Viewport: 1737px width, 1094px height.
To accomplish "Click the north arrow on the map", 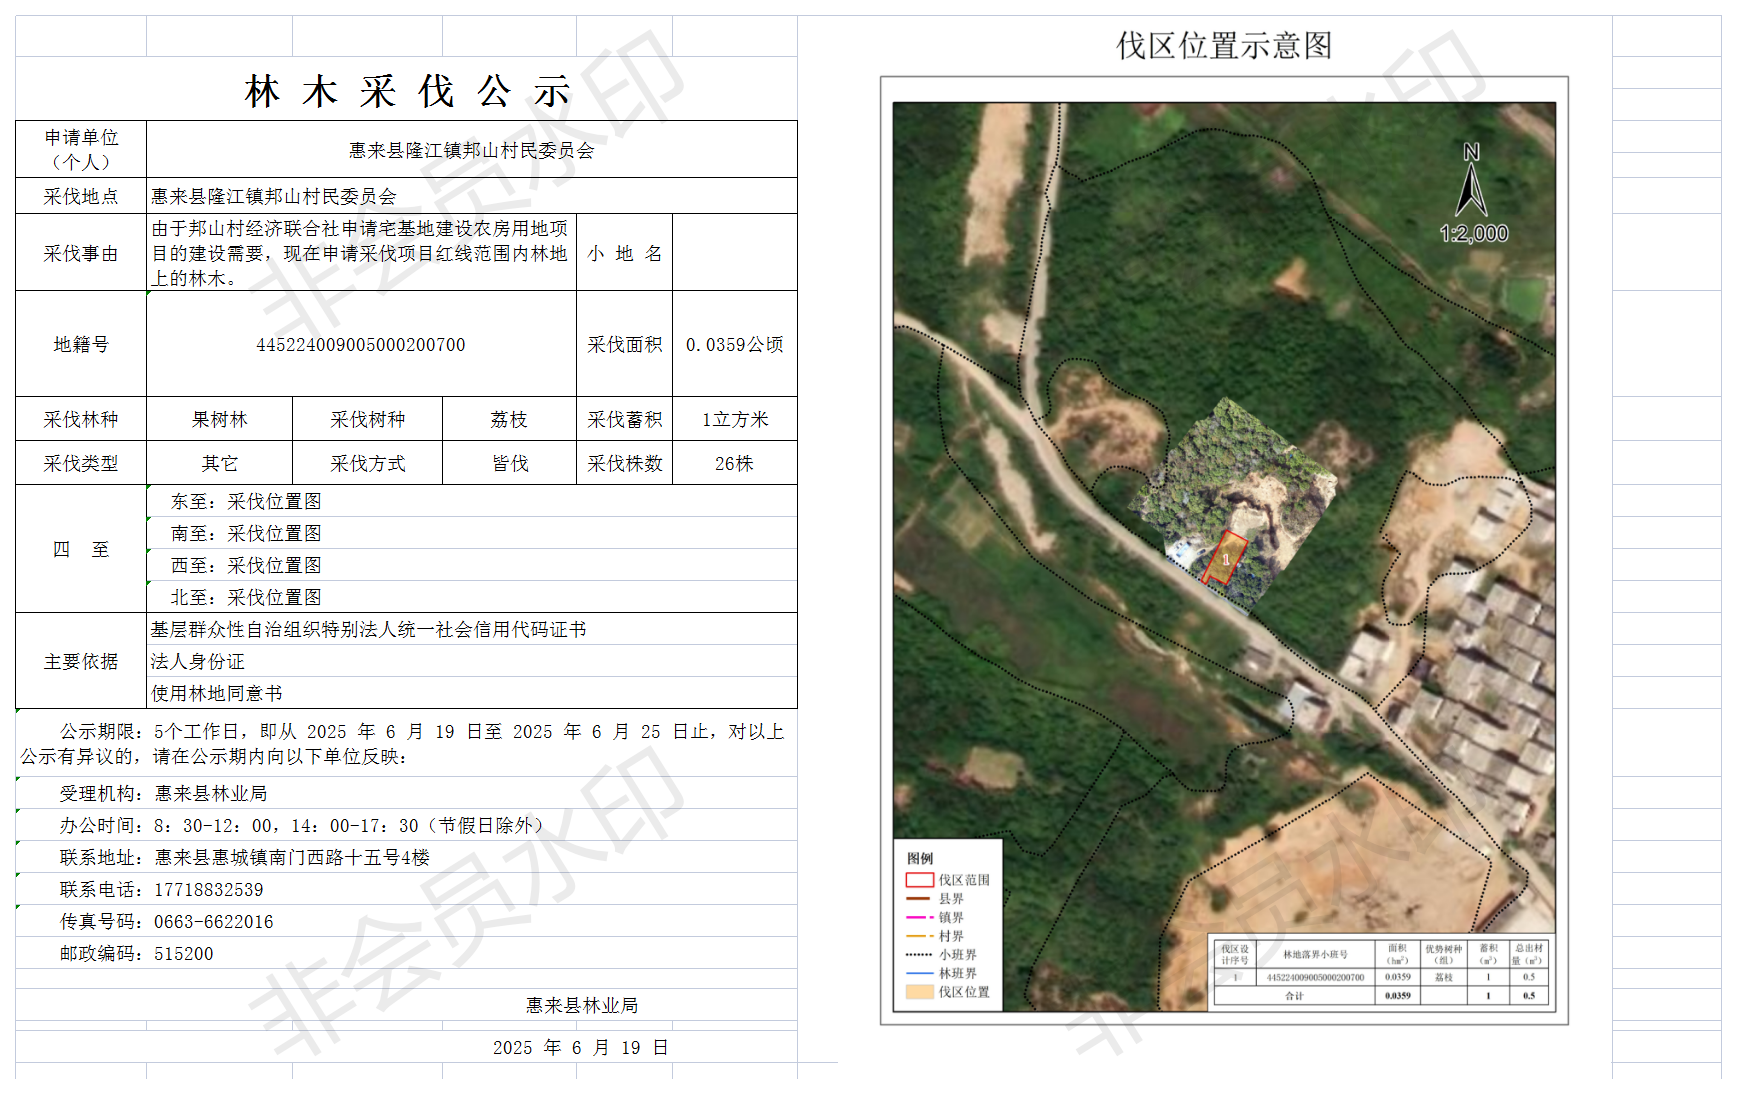I will [1471, 181].
